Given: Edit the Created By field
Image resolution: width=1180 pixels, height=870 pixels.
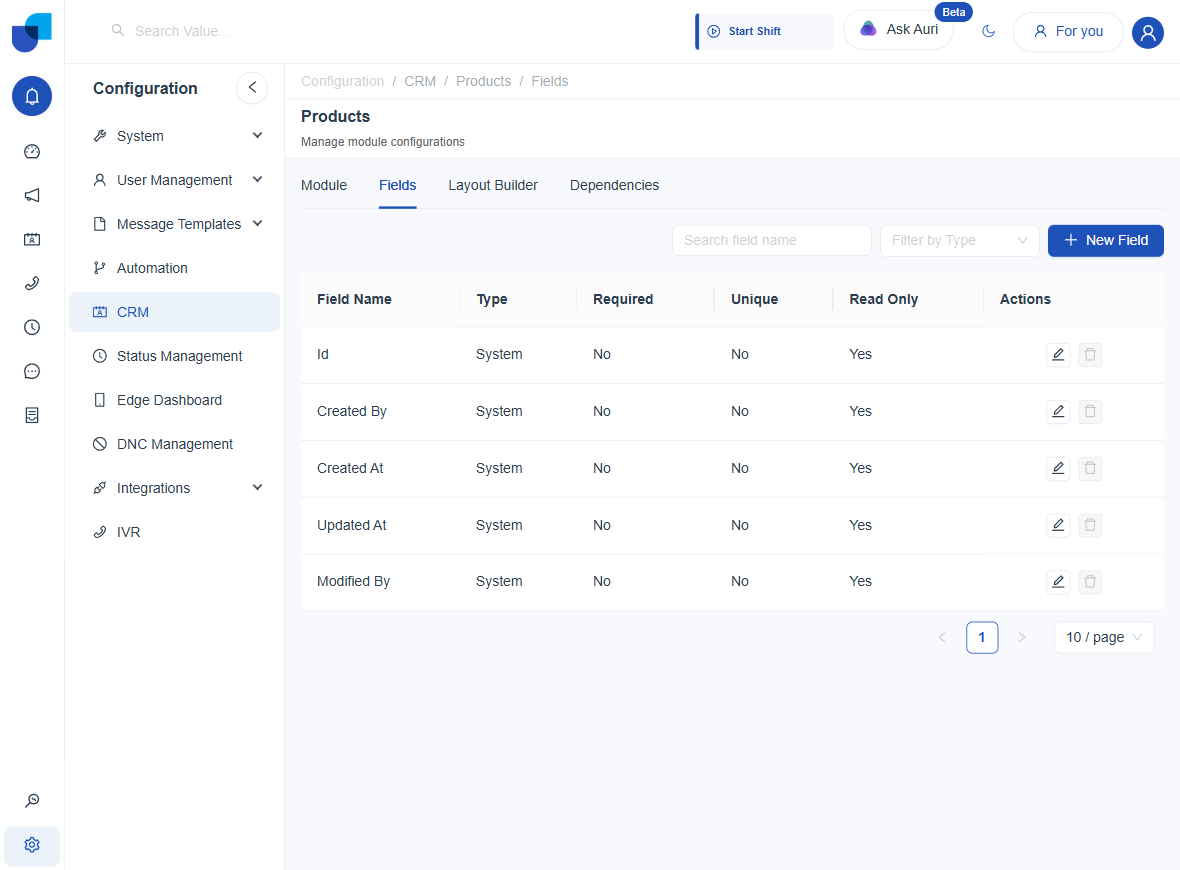Looking at the screenshot, I should (1058, 412).
